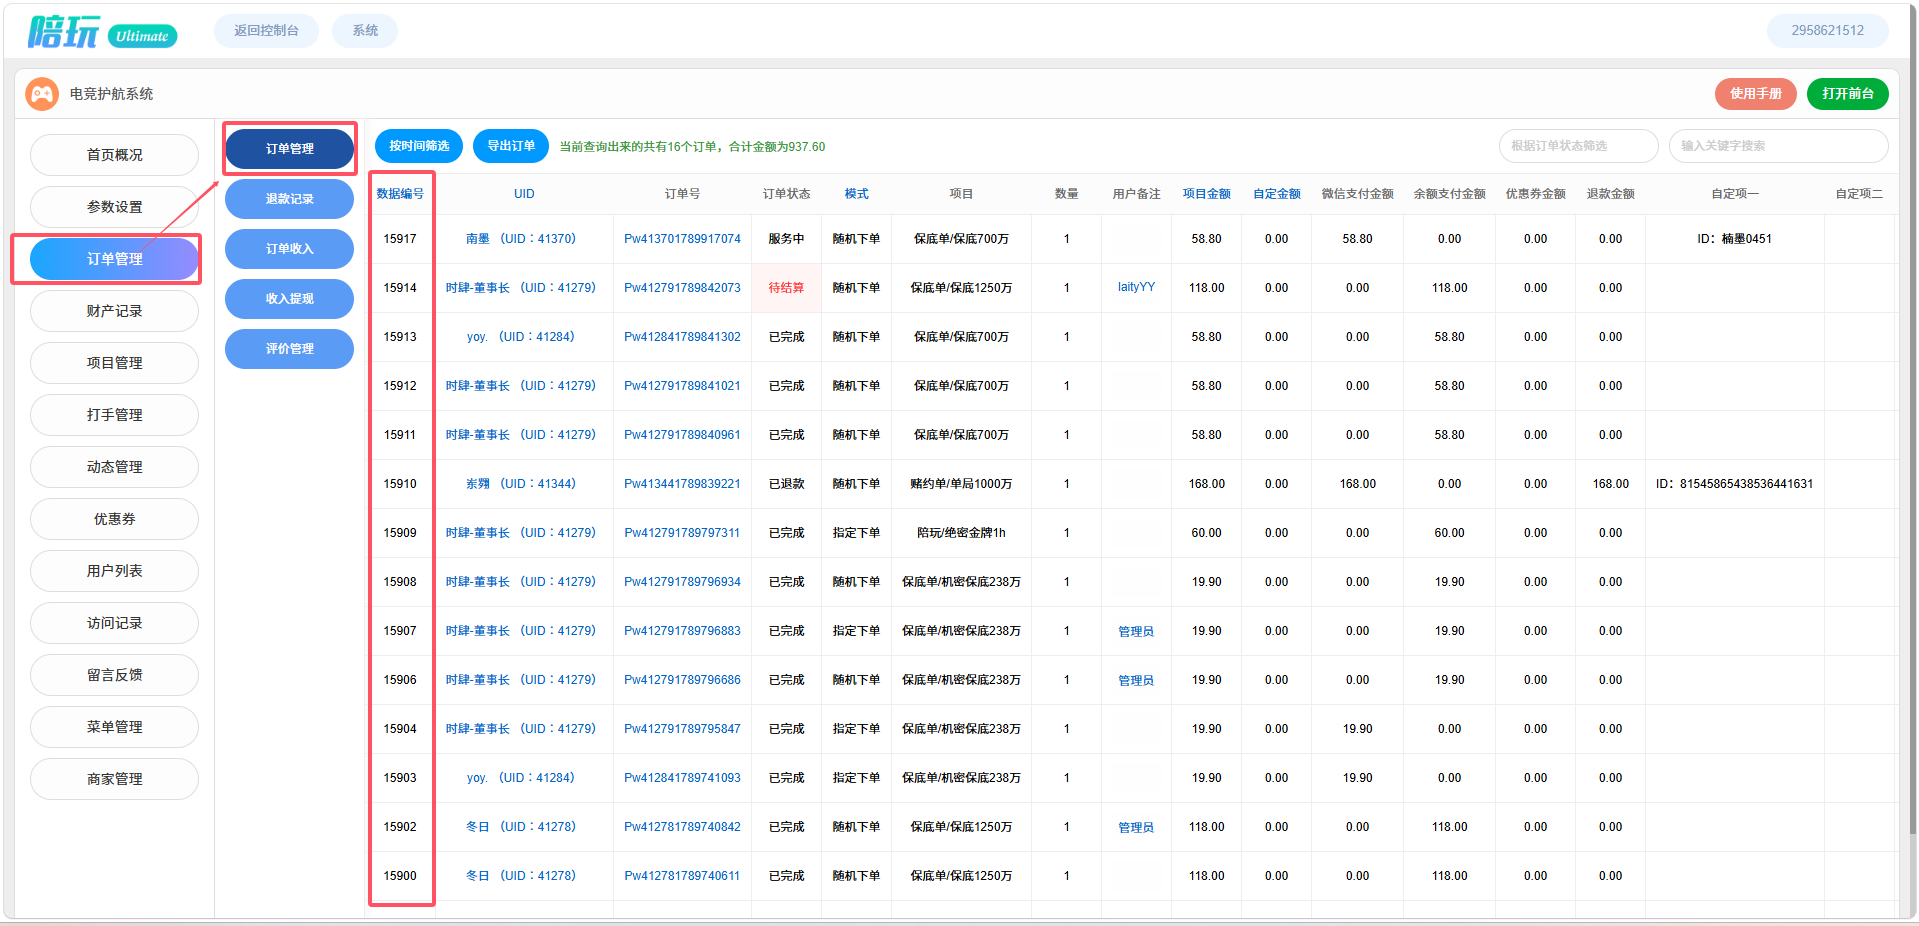Screen dimensions: 1919x926
Task: Click the 按时间筛选 button
Action: (x=419, y=146)
